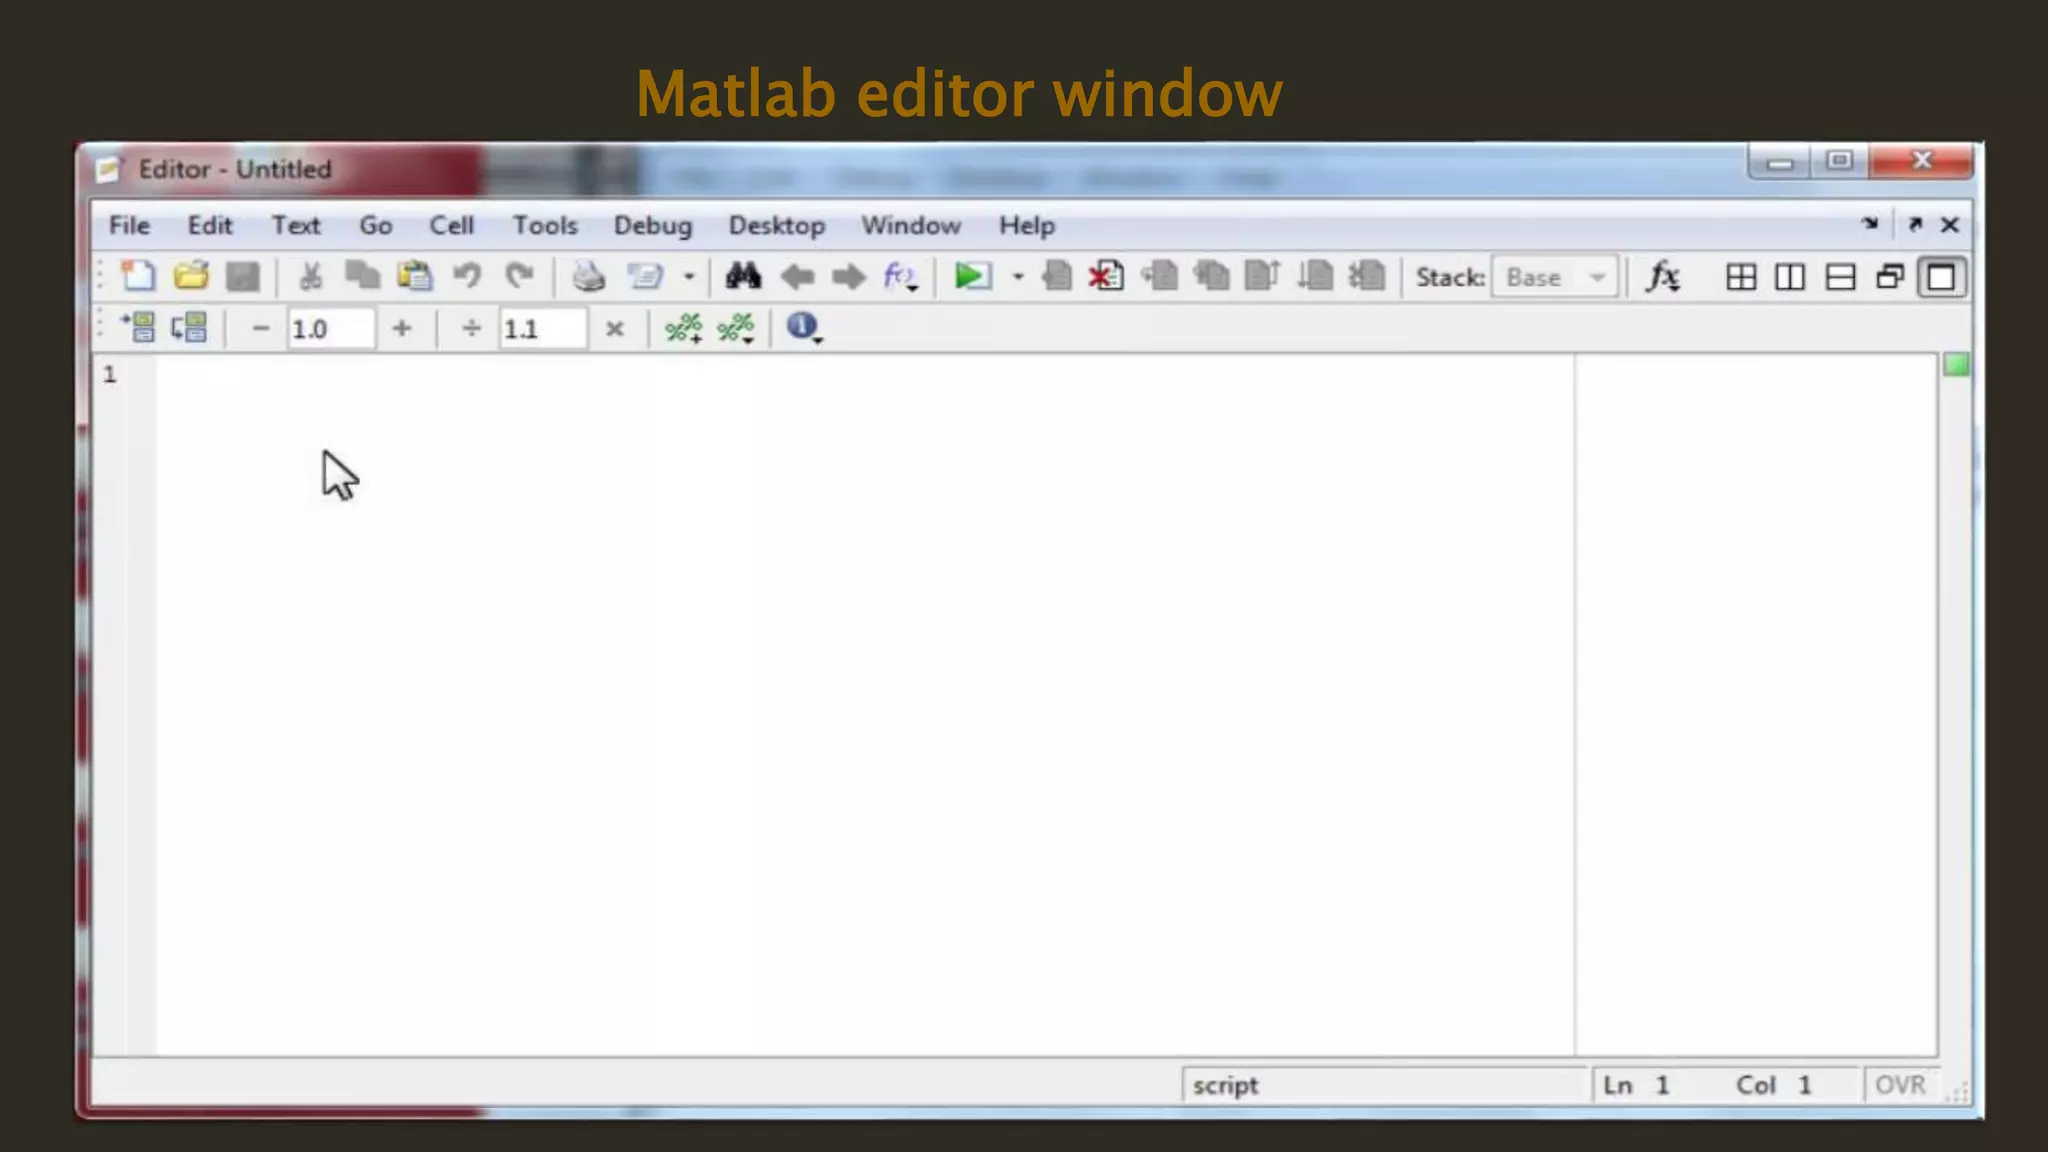This screenshot has height=1152, width=2048.
Task: Undo the last action
Action: [x=466, y=276]
